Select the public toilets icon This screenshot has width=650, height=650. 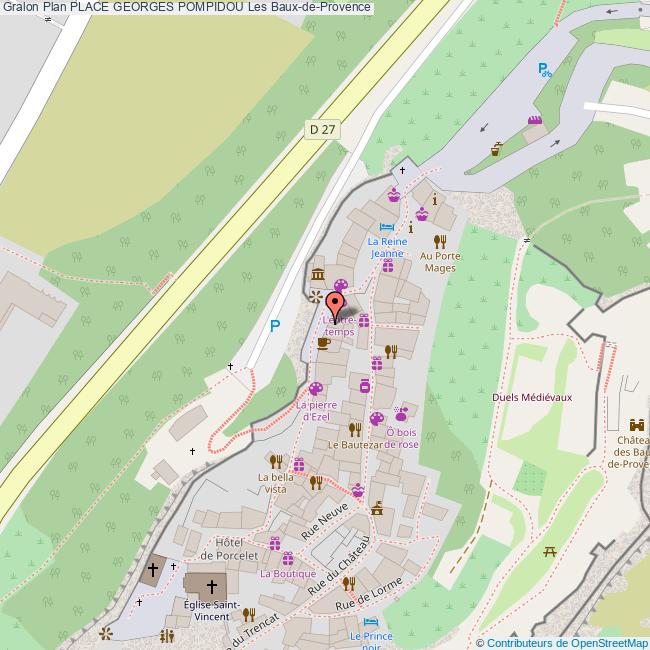pos(168,634)
